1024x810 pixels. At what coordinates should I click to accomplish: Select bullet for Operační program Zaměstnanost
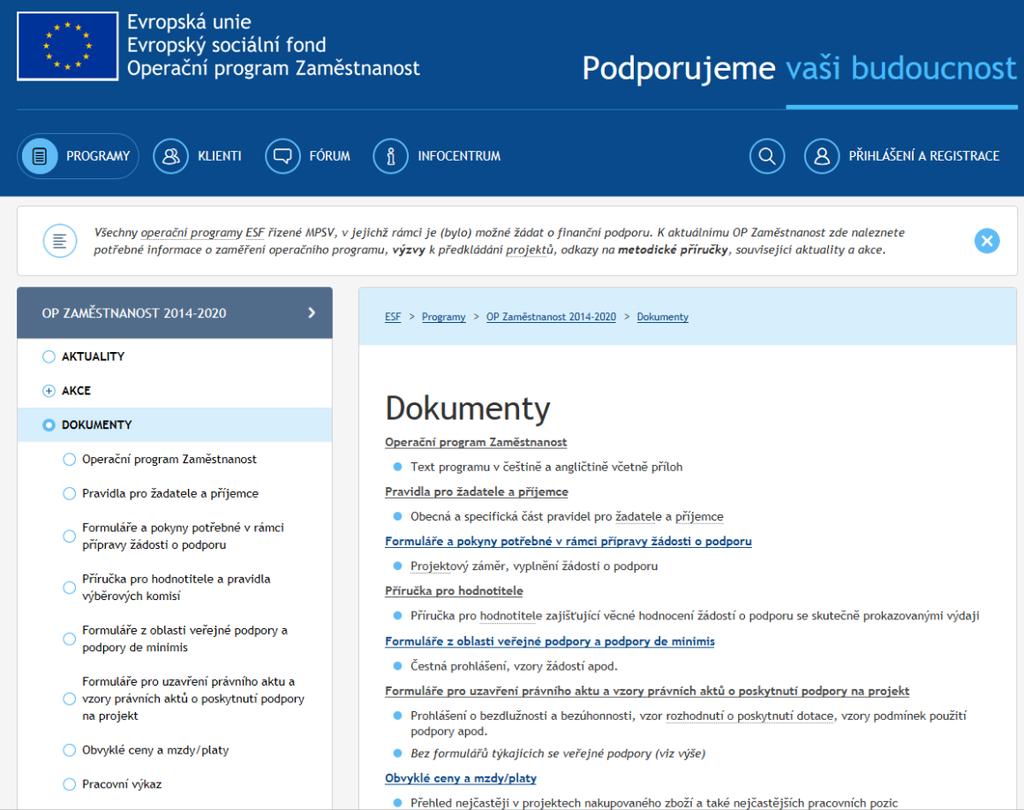coord(69,459)
